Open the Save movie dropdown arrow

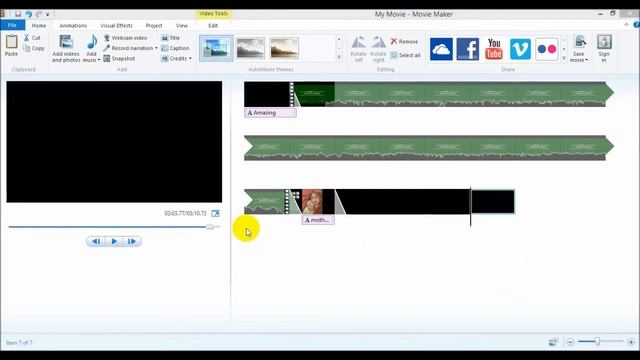(587, 60)
